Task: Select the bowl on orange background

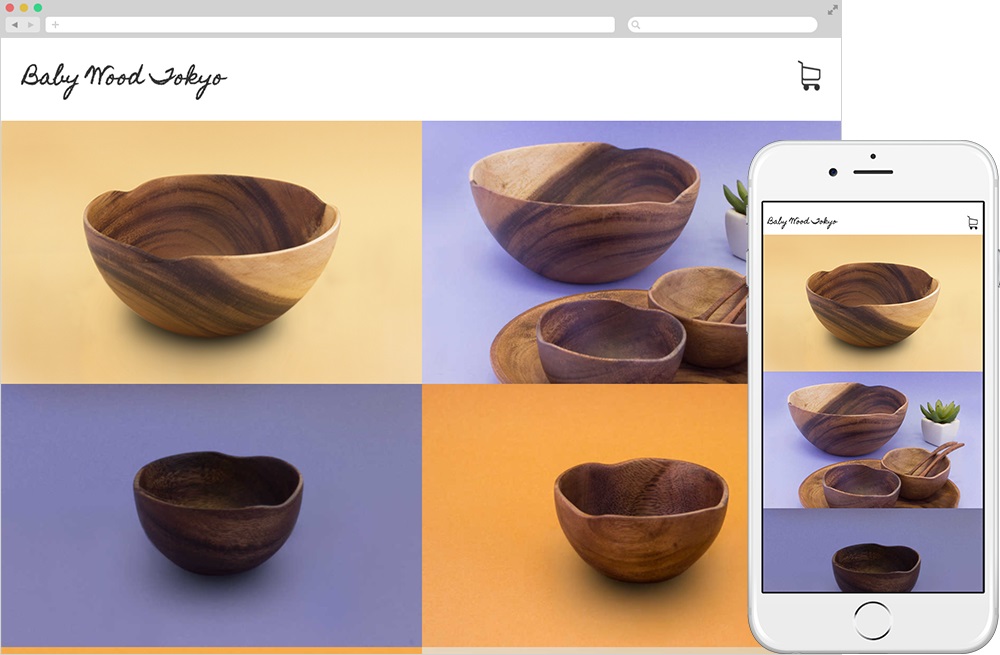Action: pos(584,515)
